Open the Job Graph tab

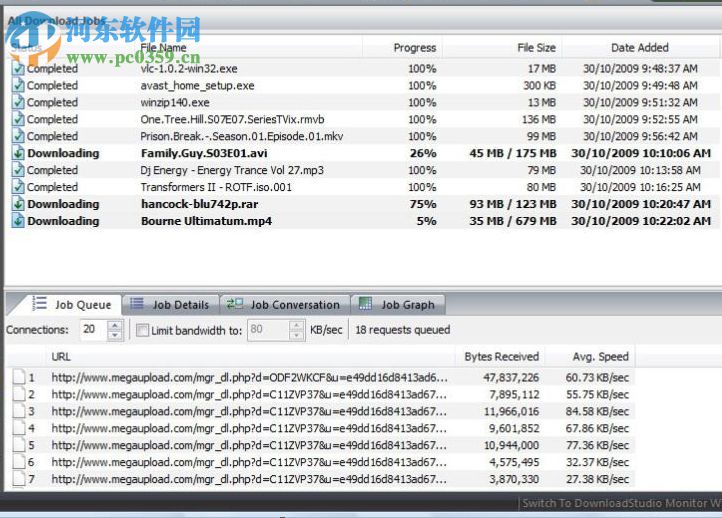click(x=397, y=305)
